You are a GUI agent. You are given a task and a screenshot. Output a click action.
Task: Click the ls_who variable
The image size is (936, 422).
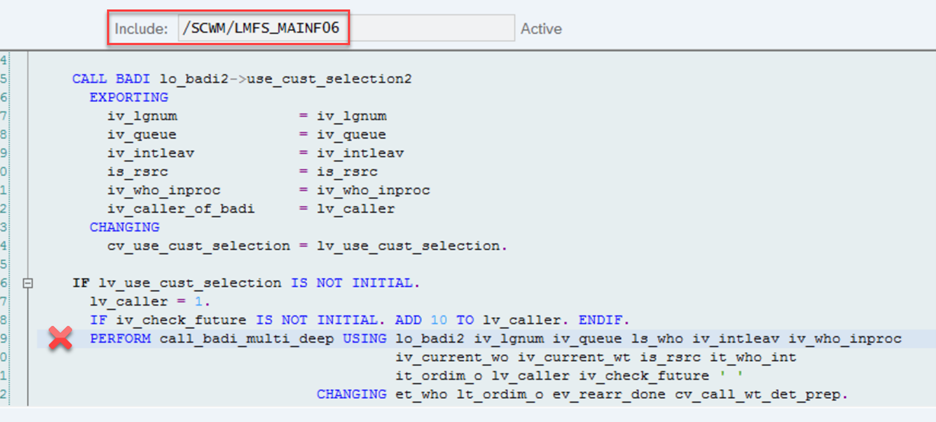point(656,339)
